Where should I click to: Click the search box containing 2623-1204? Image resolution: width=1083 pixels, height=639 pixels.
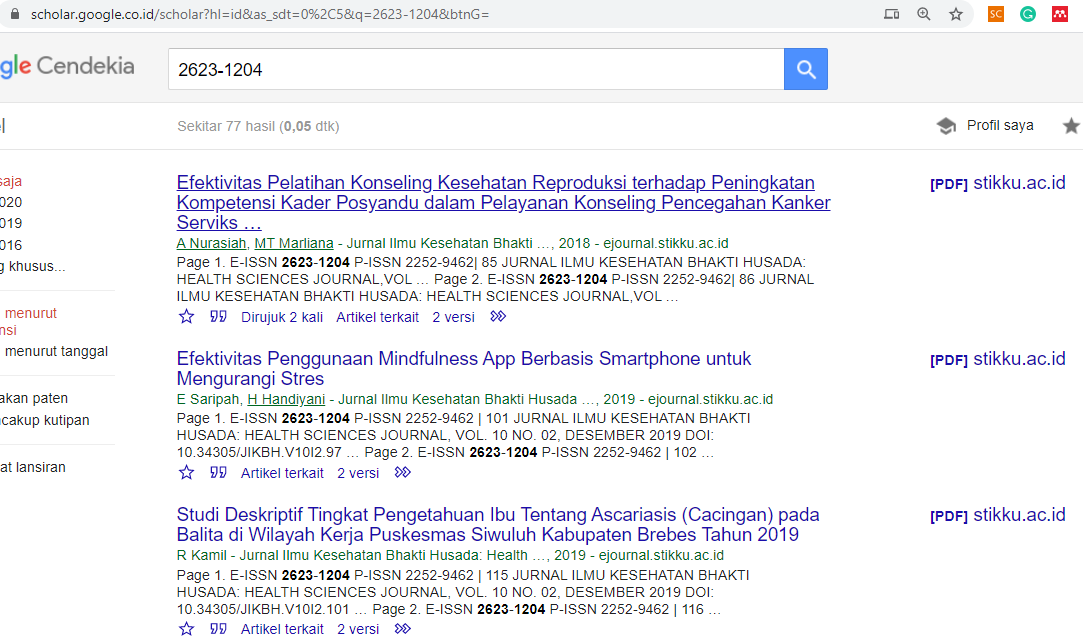(x=475, y=70)
